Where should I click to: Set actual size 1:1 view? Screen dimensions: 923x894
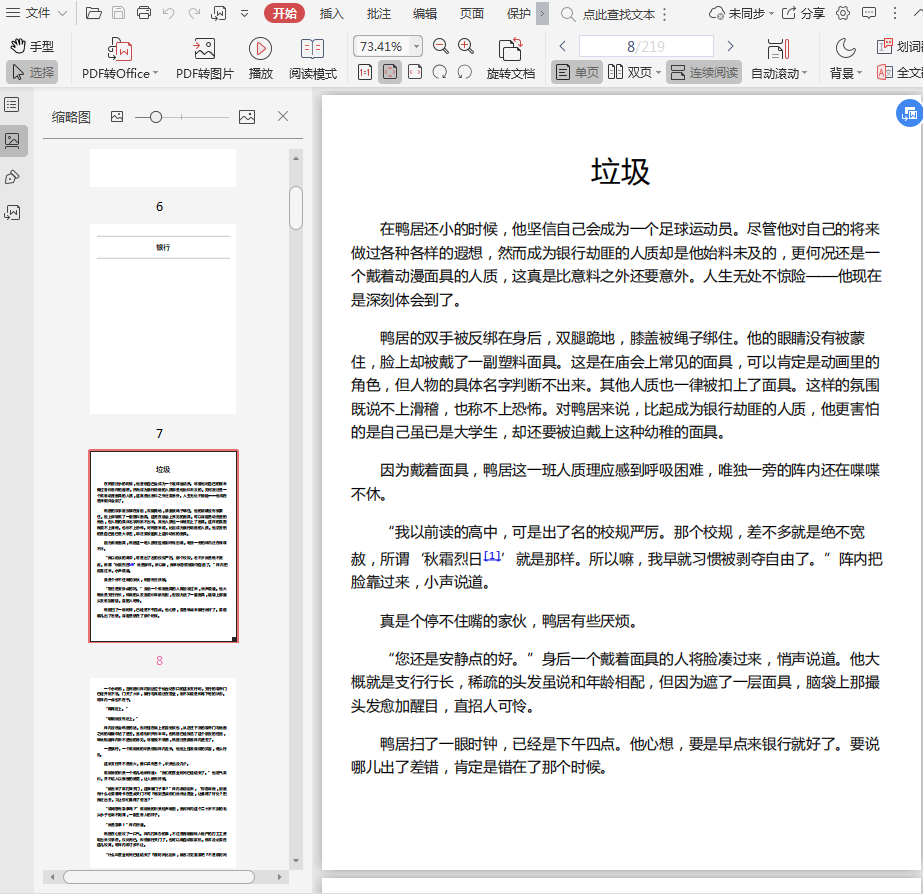(x=365, y=72)
